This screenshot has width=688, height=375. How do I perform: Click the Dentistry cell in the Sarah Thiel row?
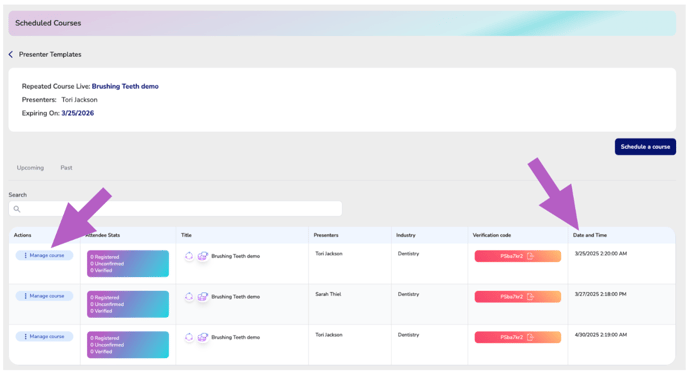(x=408, y=294)
